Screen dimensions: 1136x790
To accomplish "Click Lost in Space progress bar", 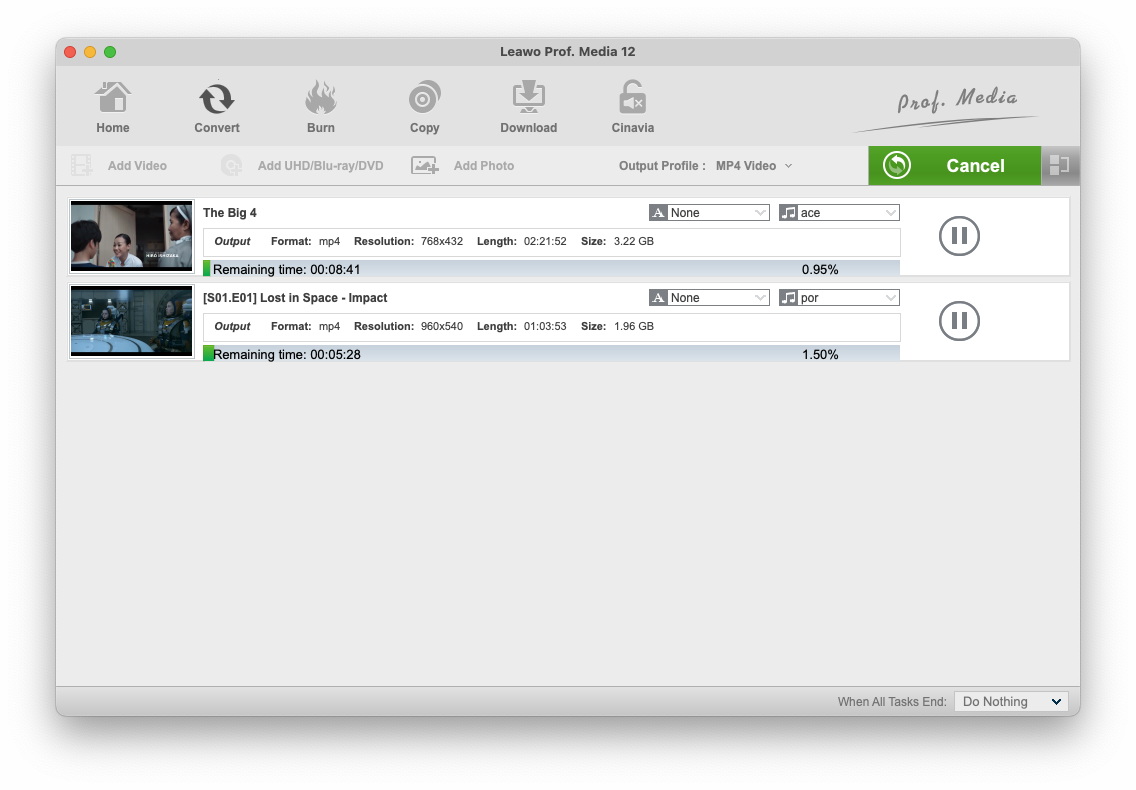I will pos(551,354).
